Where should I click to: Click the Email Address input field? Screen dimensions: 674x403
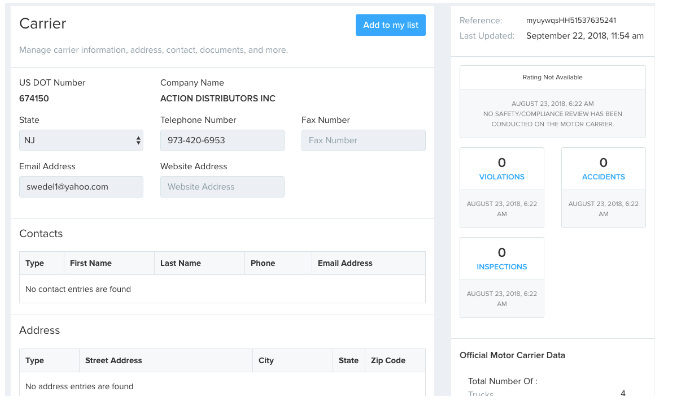point(81,187)
